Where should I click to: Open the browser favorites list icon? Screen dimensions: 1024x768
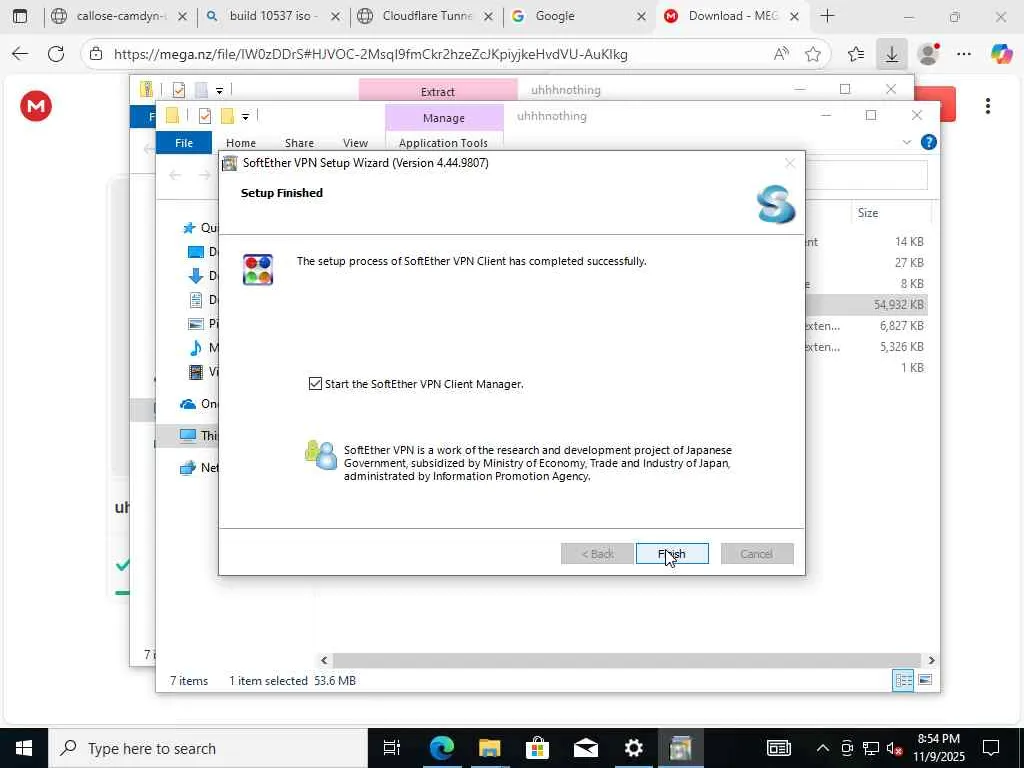tap(856, 54)
